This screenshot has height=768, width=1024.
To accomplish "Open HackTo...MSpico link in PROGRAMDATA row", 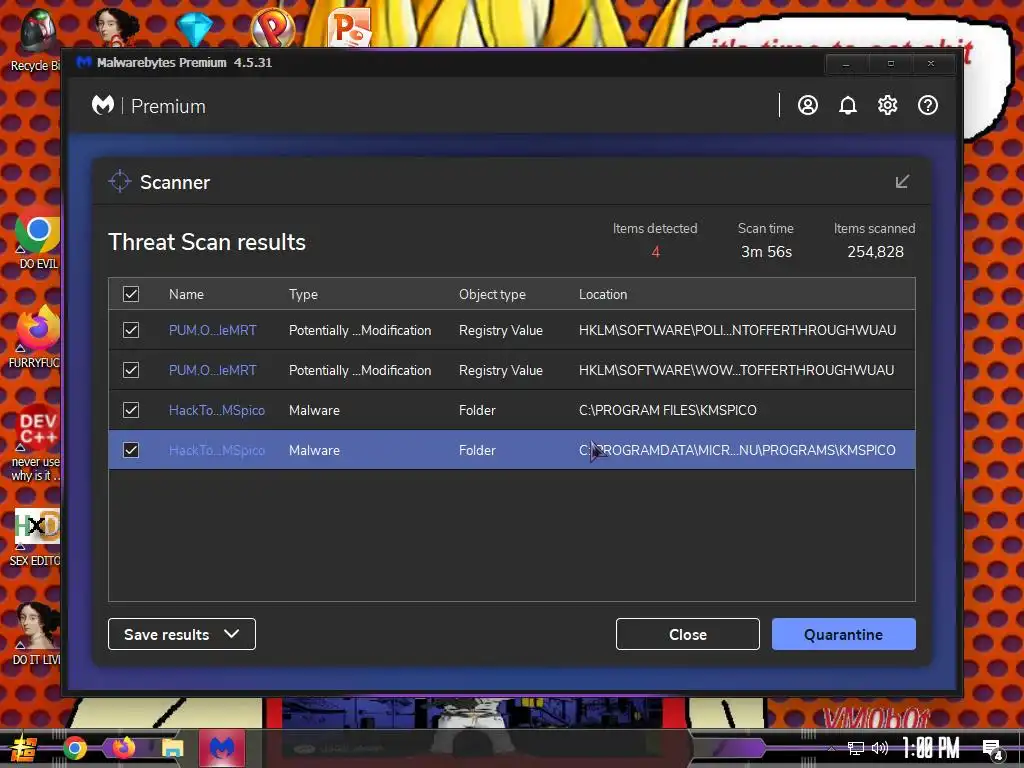I will (217, 450).
